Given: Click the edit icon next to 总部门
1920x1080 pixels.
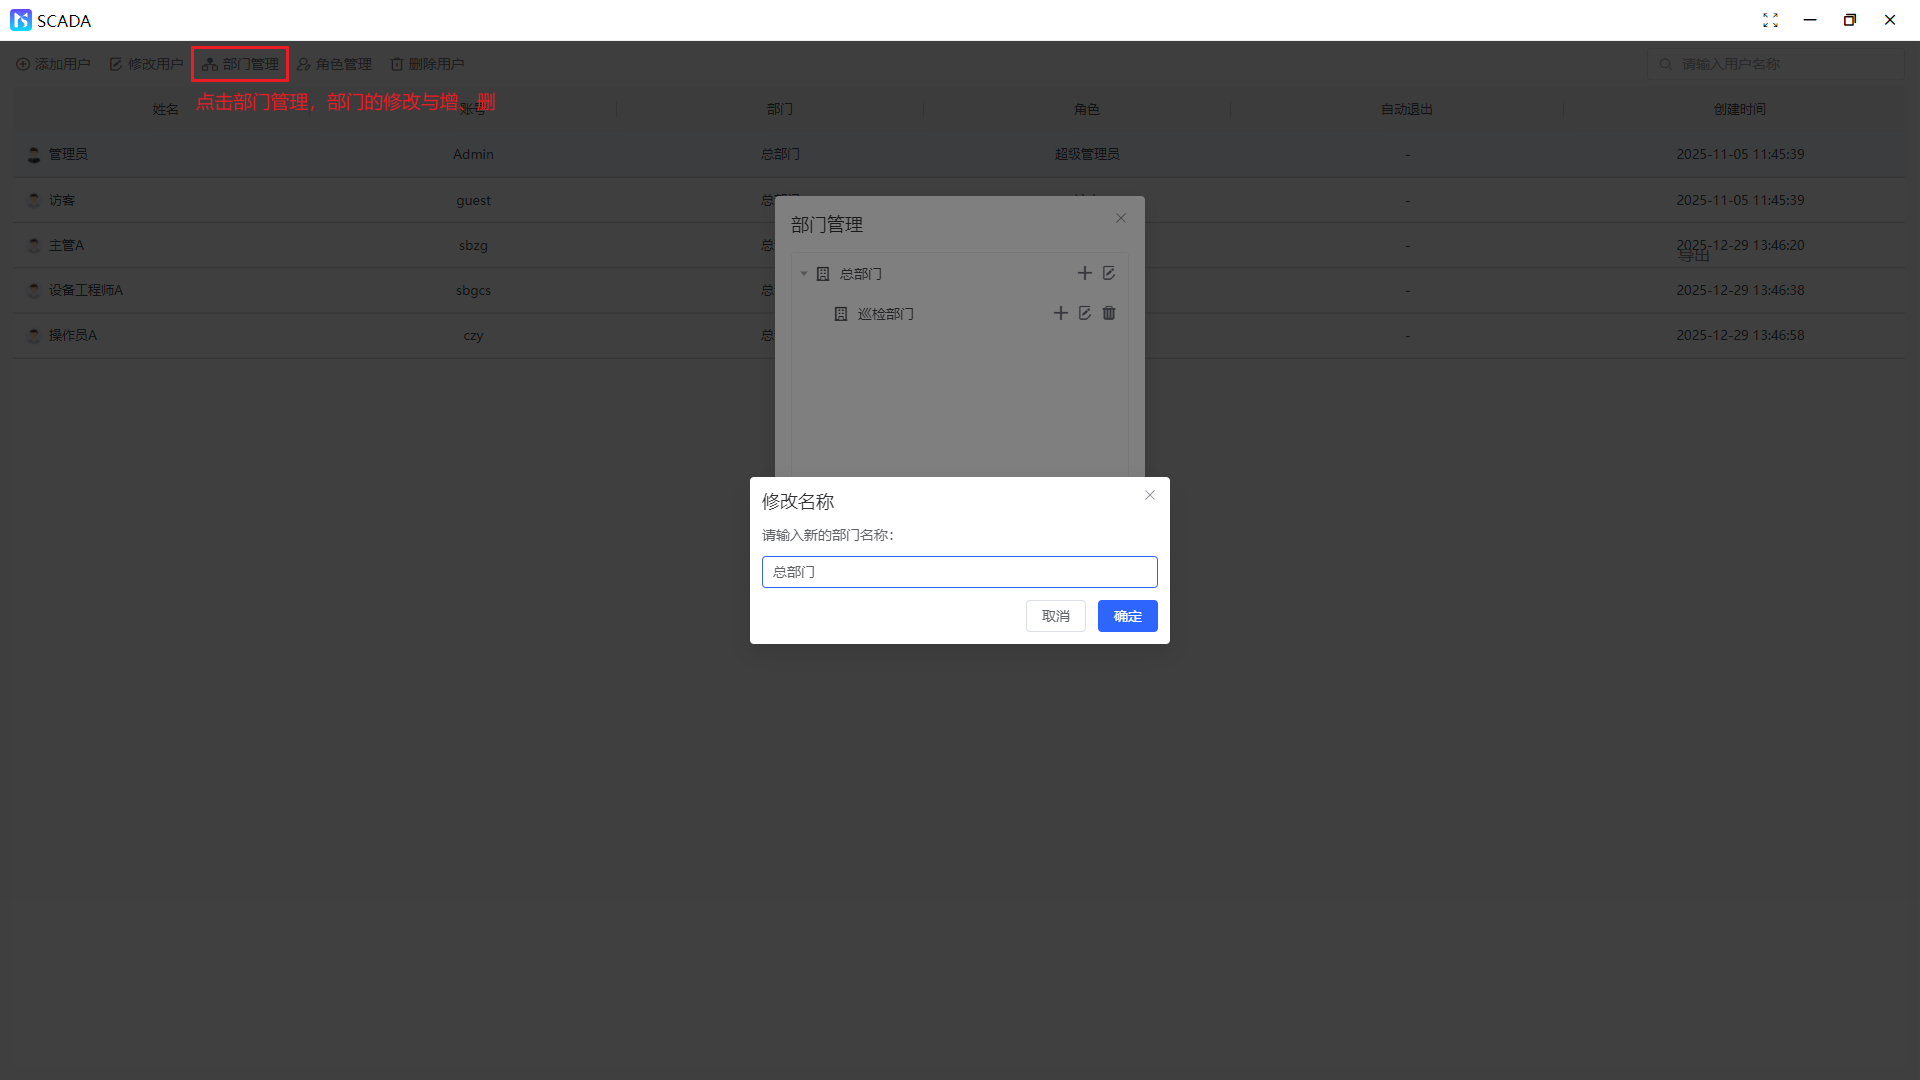Looking at the screenshot, I should point(1109,273).
